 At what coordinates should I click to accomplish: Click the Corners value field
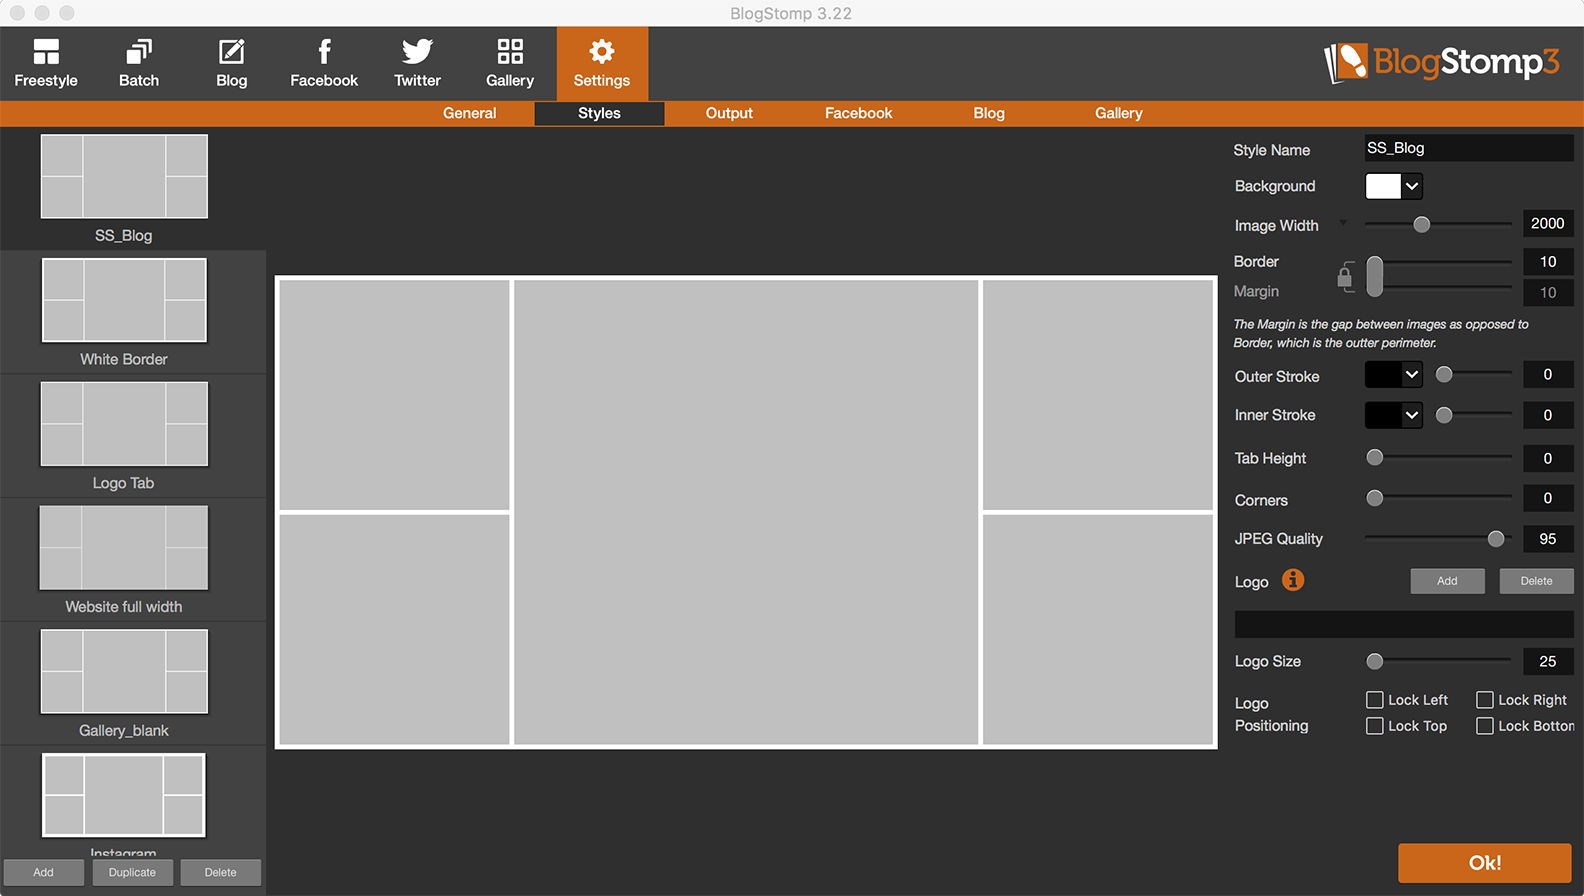[x=1548, y=498]
